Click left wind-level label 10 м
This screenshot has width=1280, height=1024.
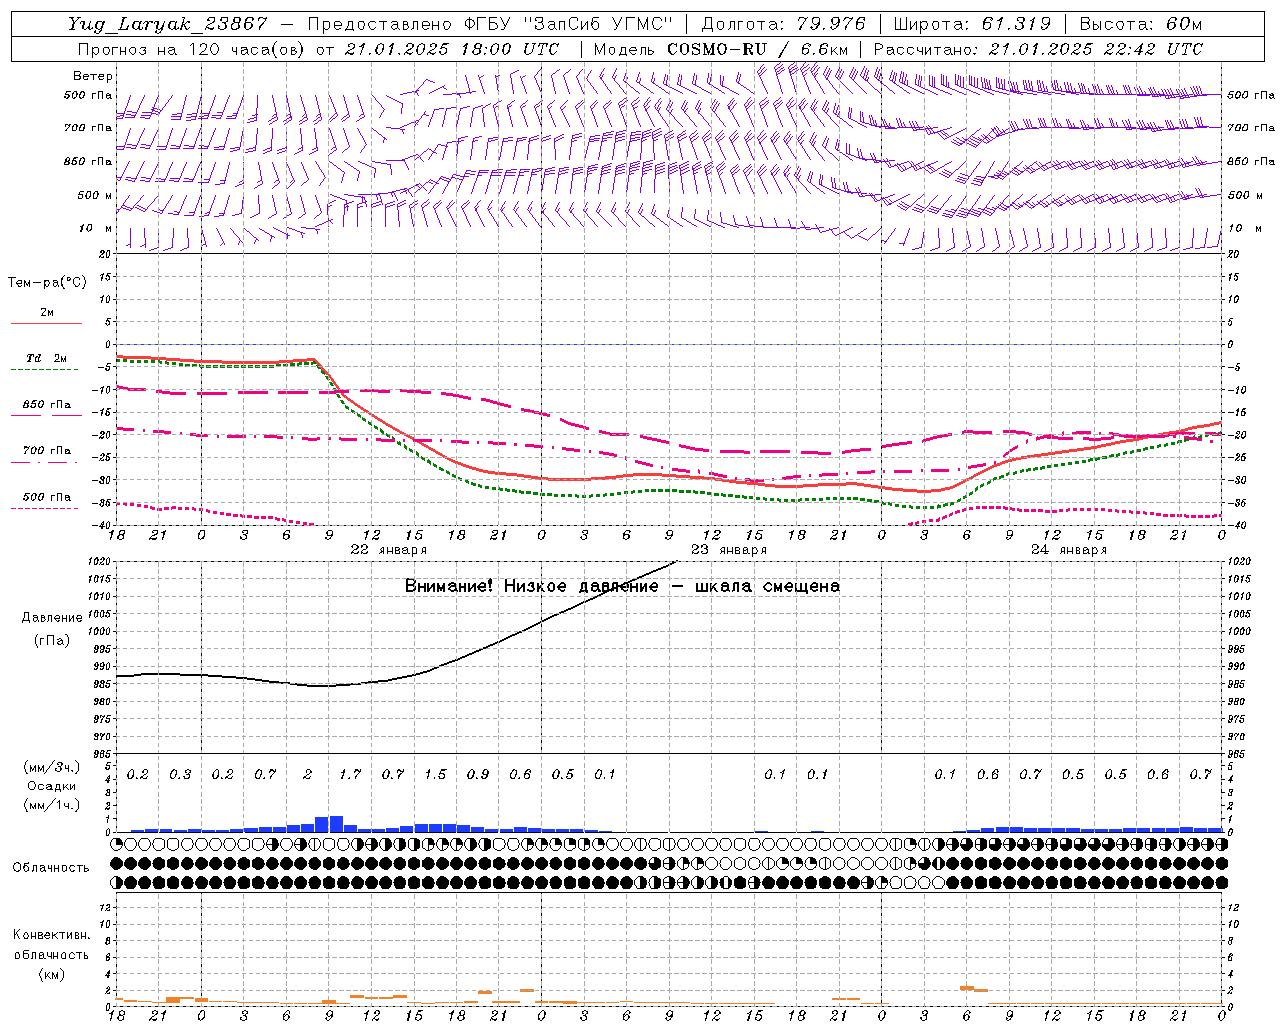[96, 228]
